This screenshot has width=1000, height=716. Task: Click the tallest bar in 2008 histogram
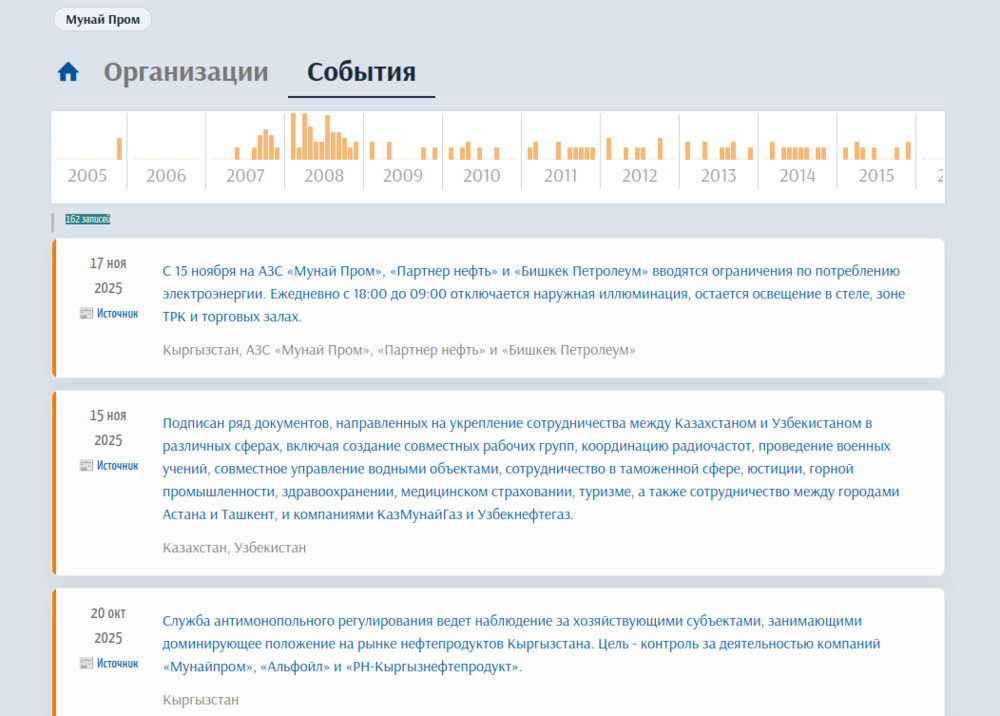294,136
